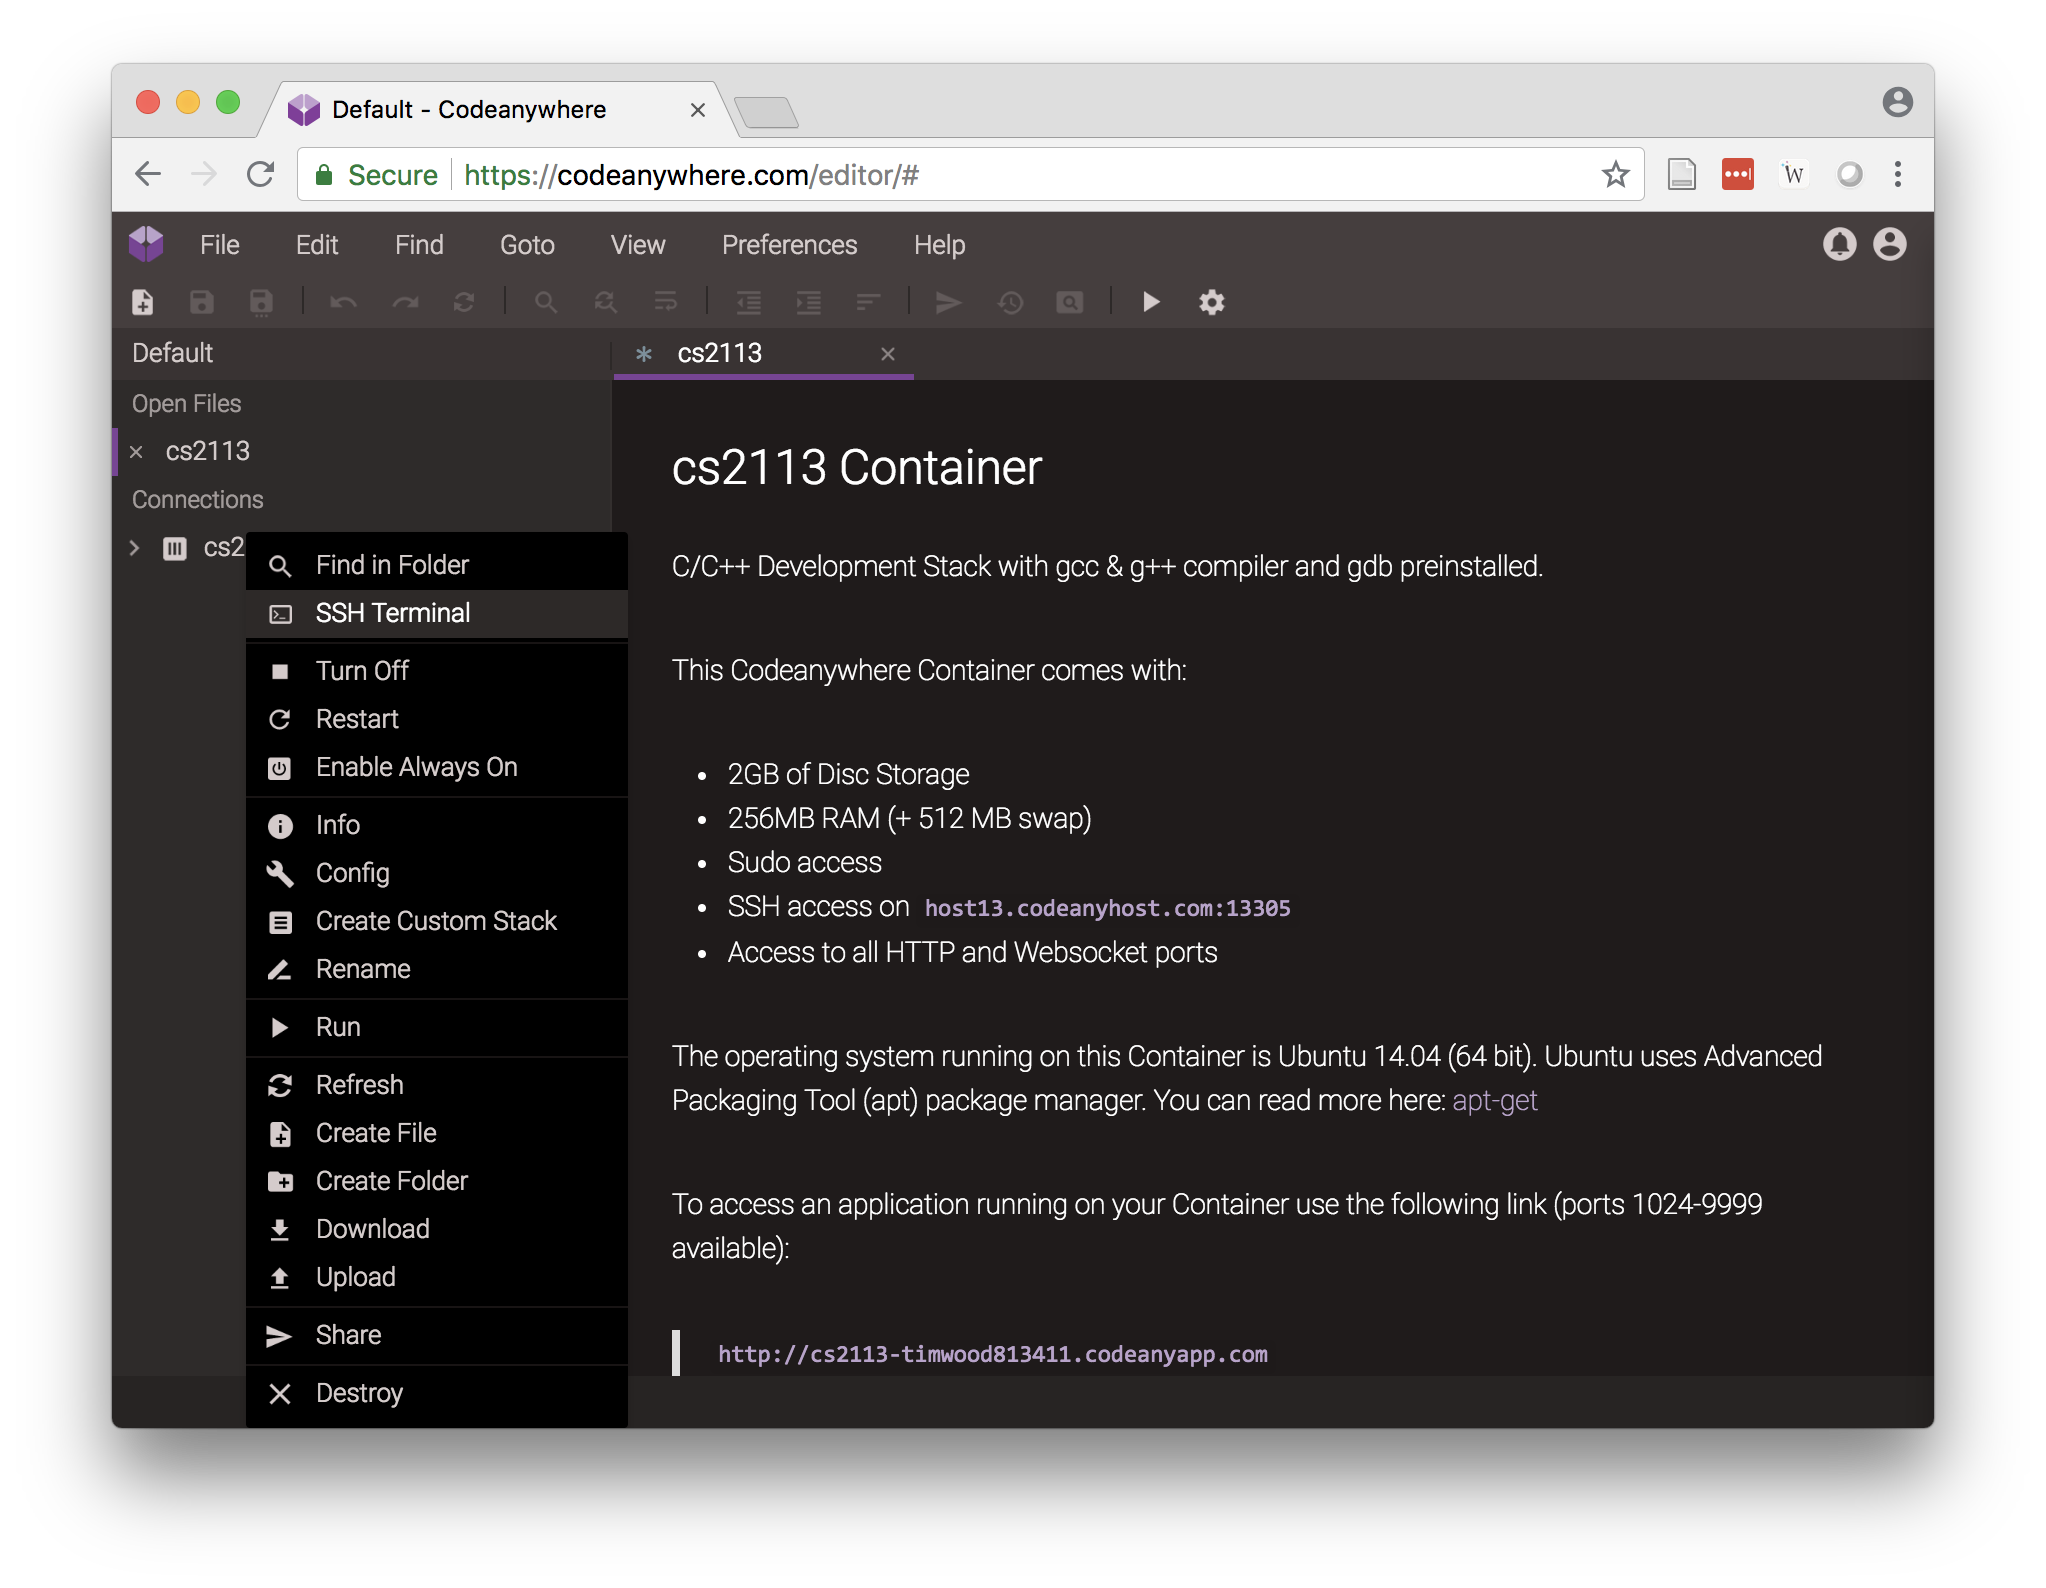
Task: Open the Goto menu
Action: 527,245
